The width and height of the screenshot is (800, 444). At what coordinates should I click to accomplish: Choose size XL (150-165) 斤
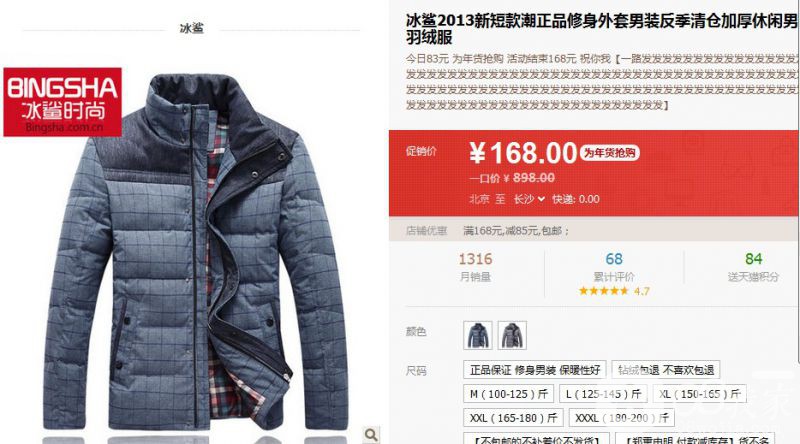coord(699,394)
